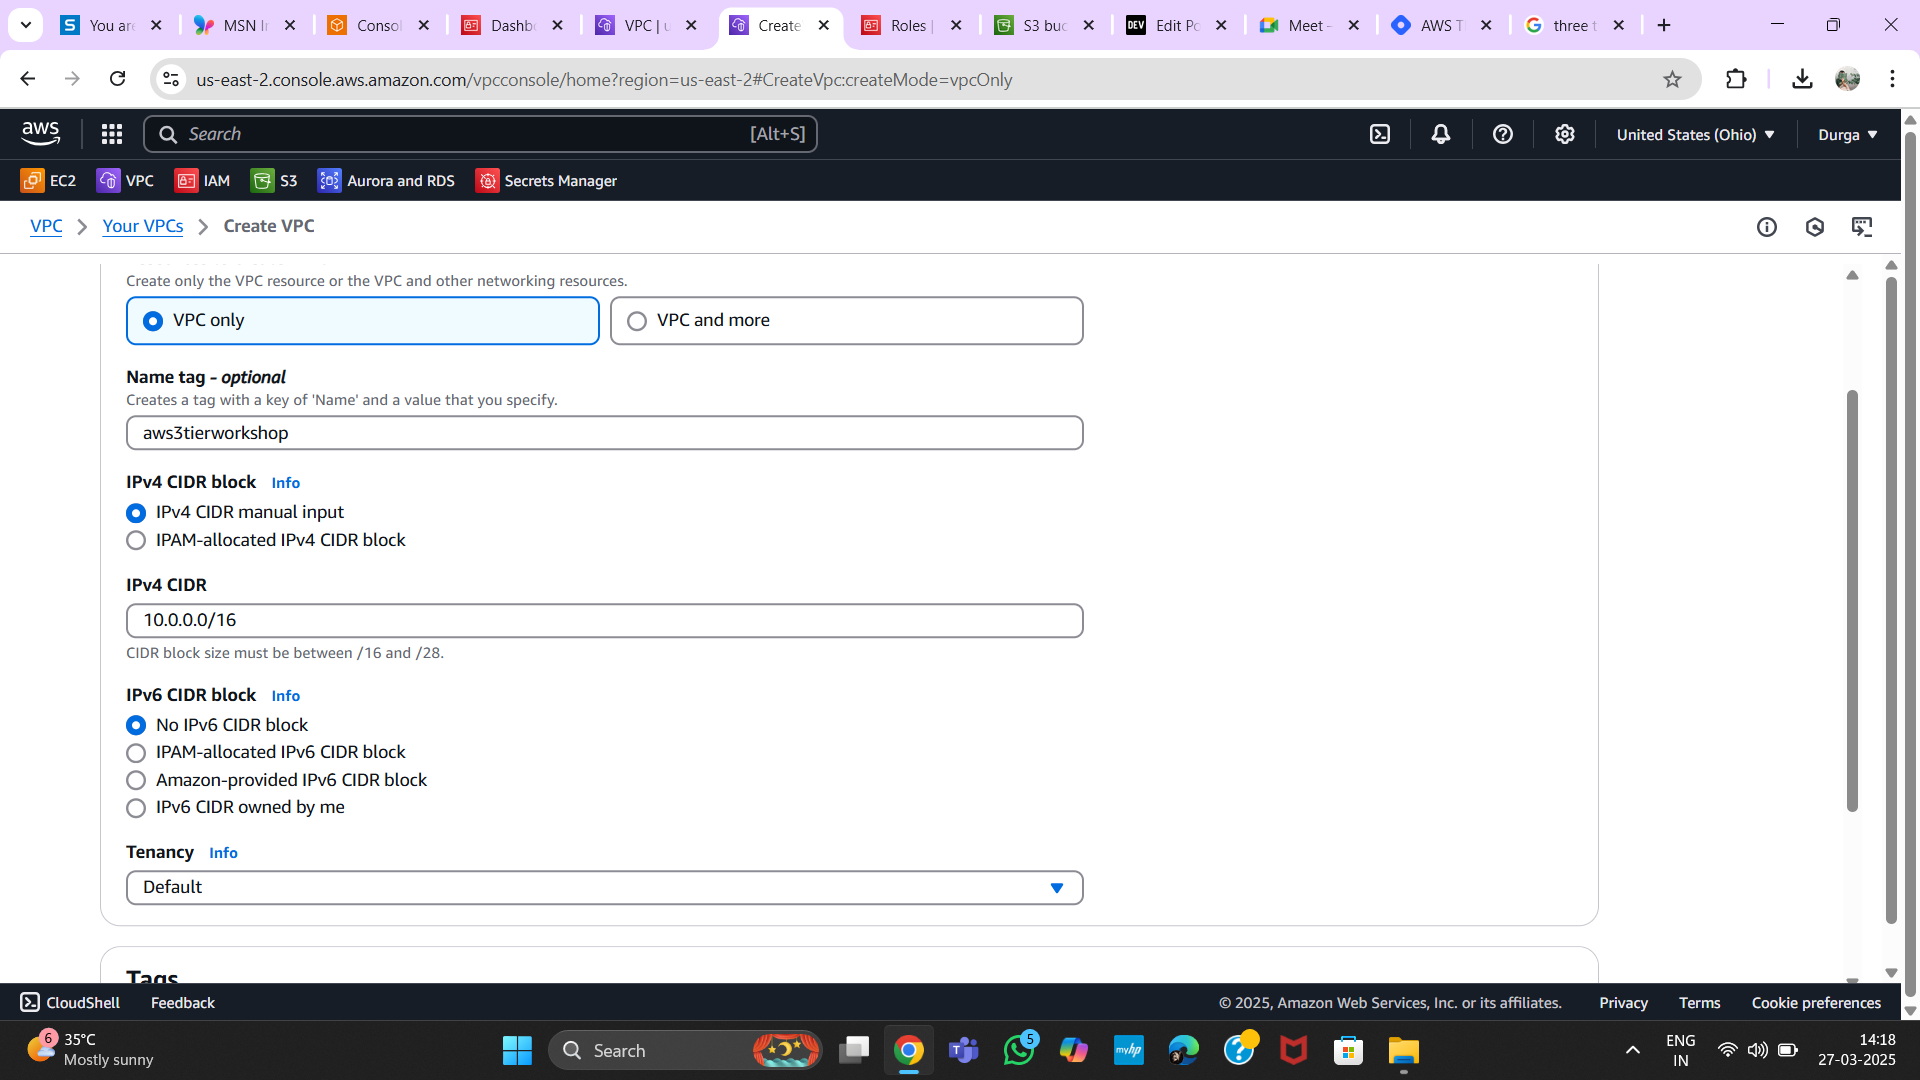The height and width of the screenshot is (1080, 1920).
Task: Go to AWS console home logo
Action: [41, 133]
